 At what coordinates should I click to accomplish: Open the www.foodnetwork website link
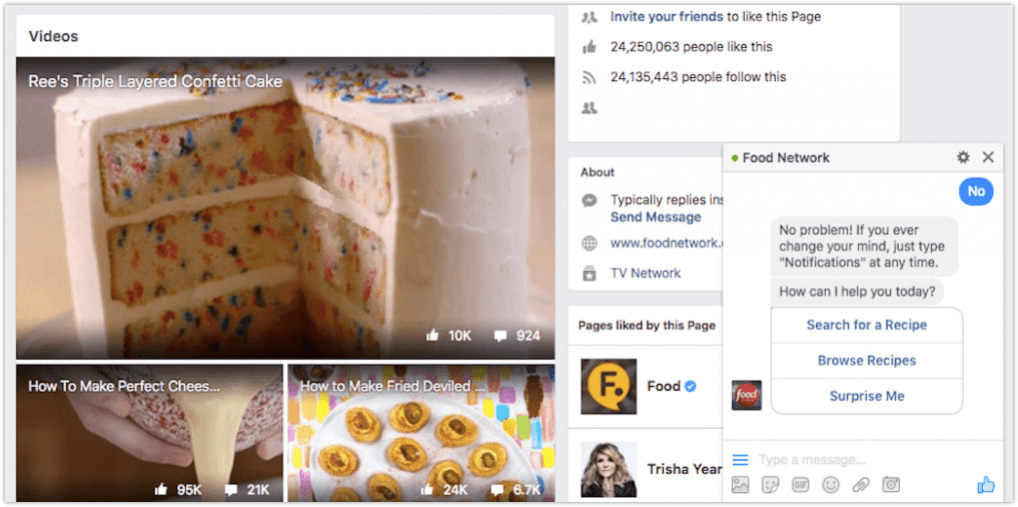pyautogui.click(x=666, y=243)
